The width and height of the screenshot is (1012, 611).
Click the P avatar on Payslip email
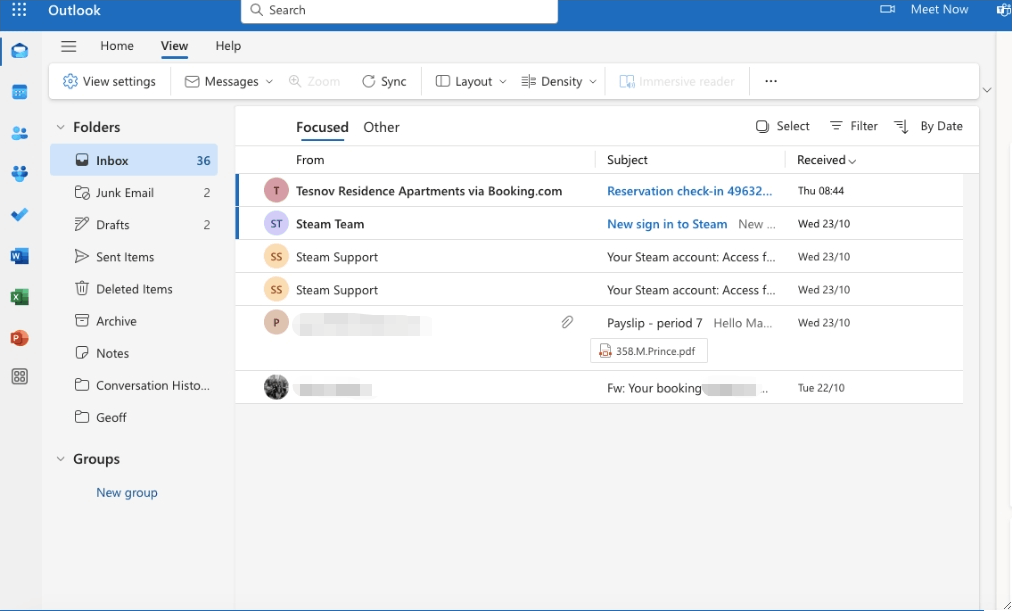[x=276, y=322]
